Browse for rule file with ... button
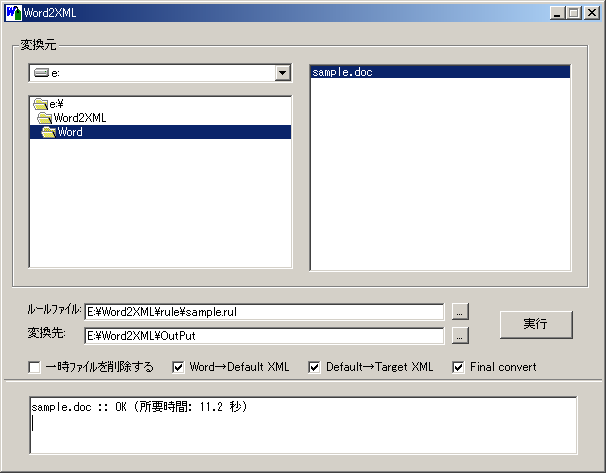Screen dimensions: 606x473 click(460, 312)
